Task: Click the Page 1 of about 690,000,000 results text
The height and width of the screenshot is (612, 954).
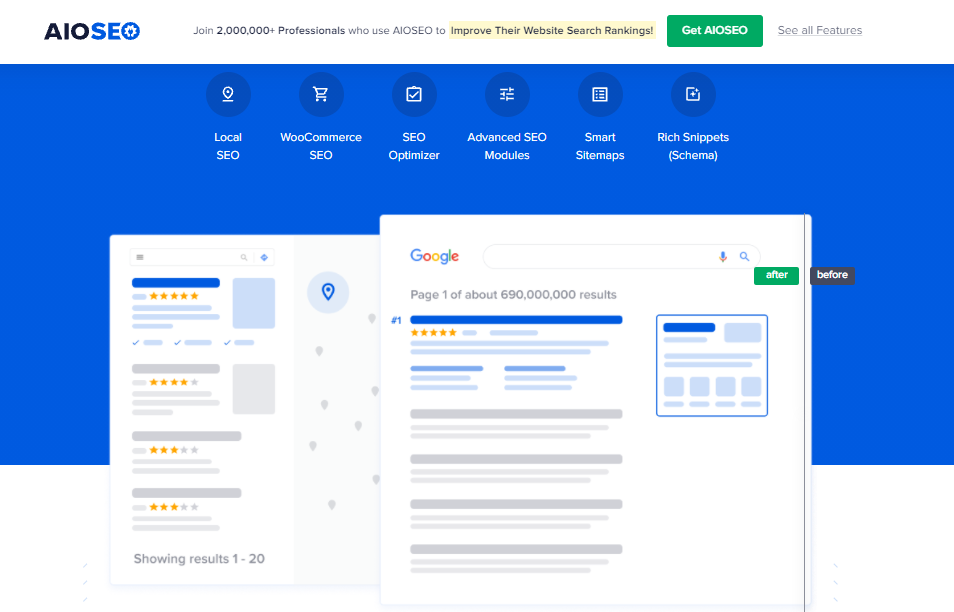Action: tap(514, 294)
